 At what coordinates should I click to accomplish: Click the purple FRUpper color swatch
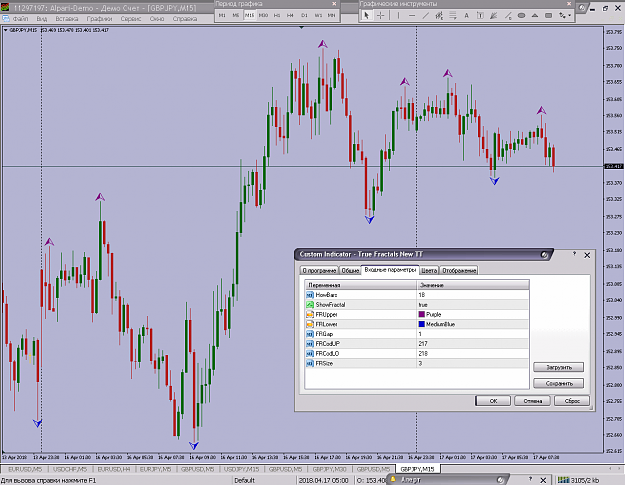tap(421, 314)
